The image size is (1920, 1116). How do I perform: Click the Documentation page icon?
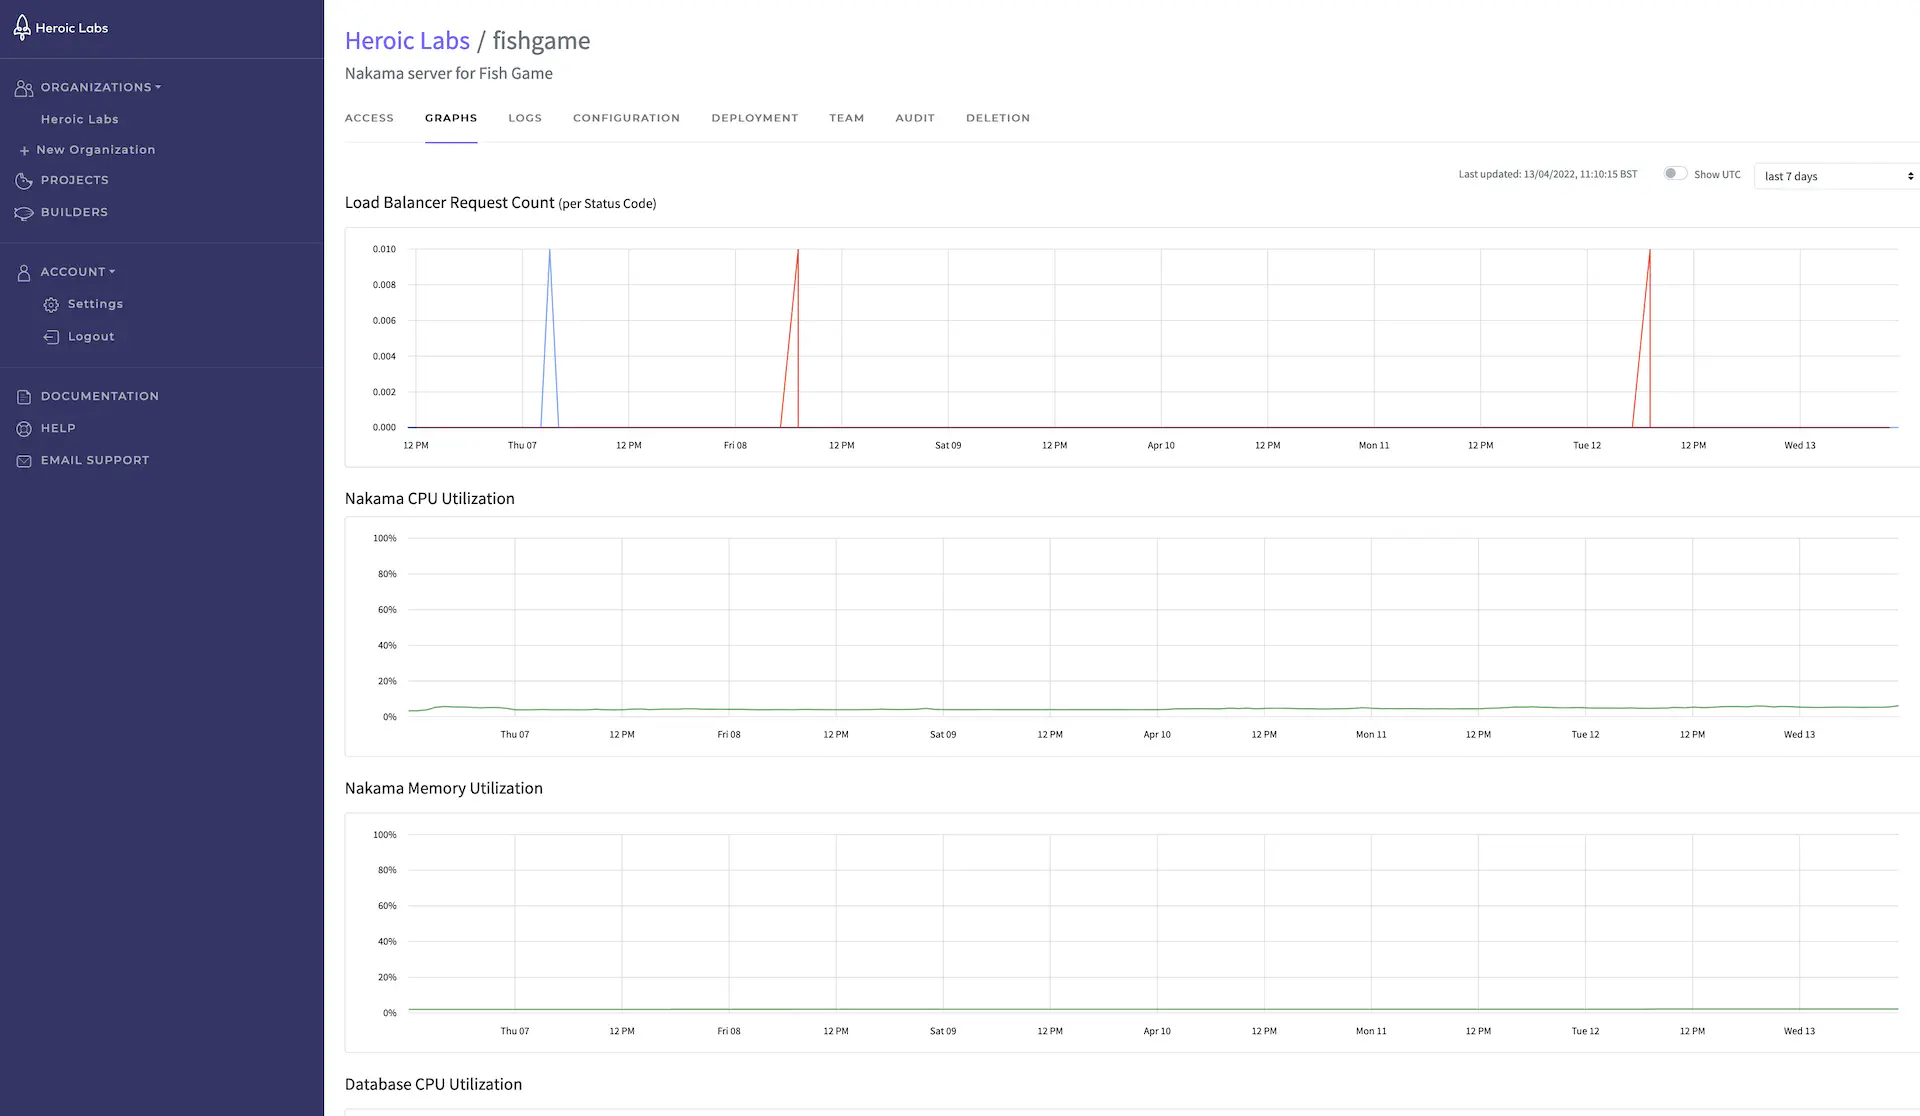(x=24, y=397)
